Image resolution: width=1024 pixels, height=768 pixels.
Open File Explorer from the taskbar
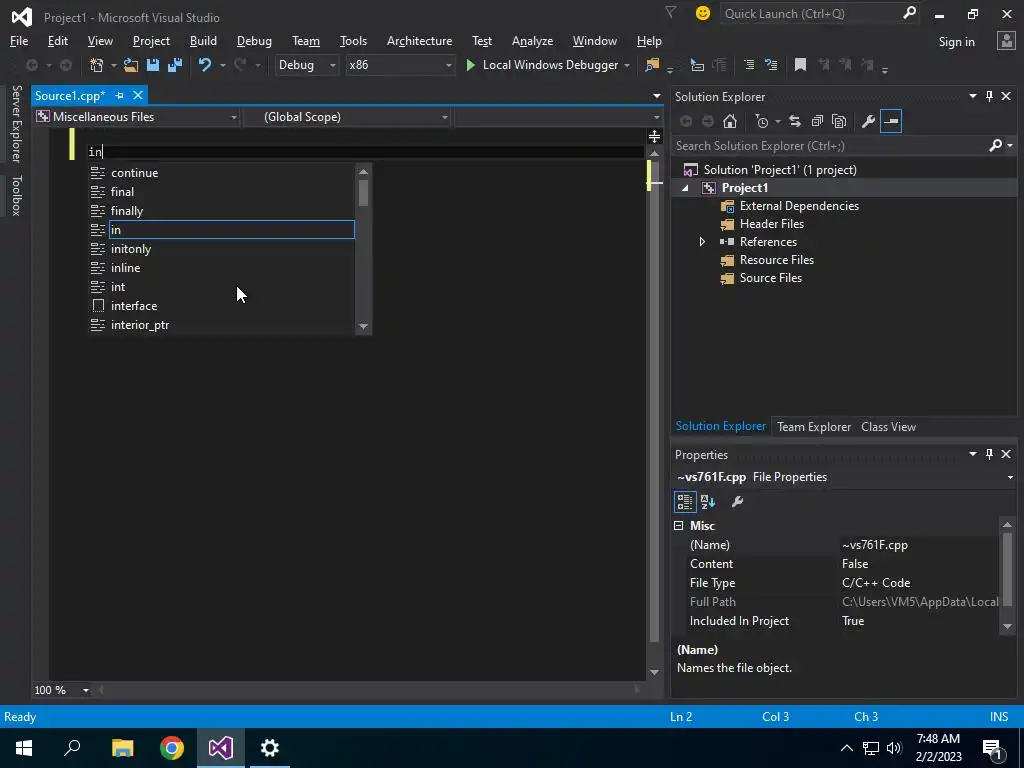click(x=123, y=748)
